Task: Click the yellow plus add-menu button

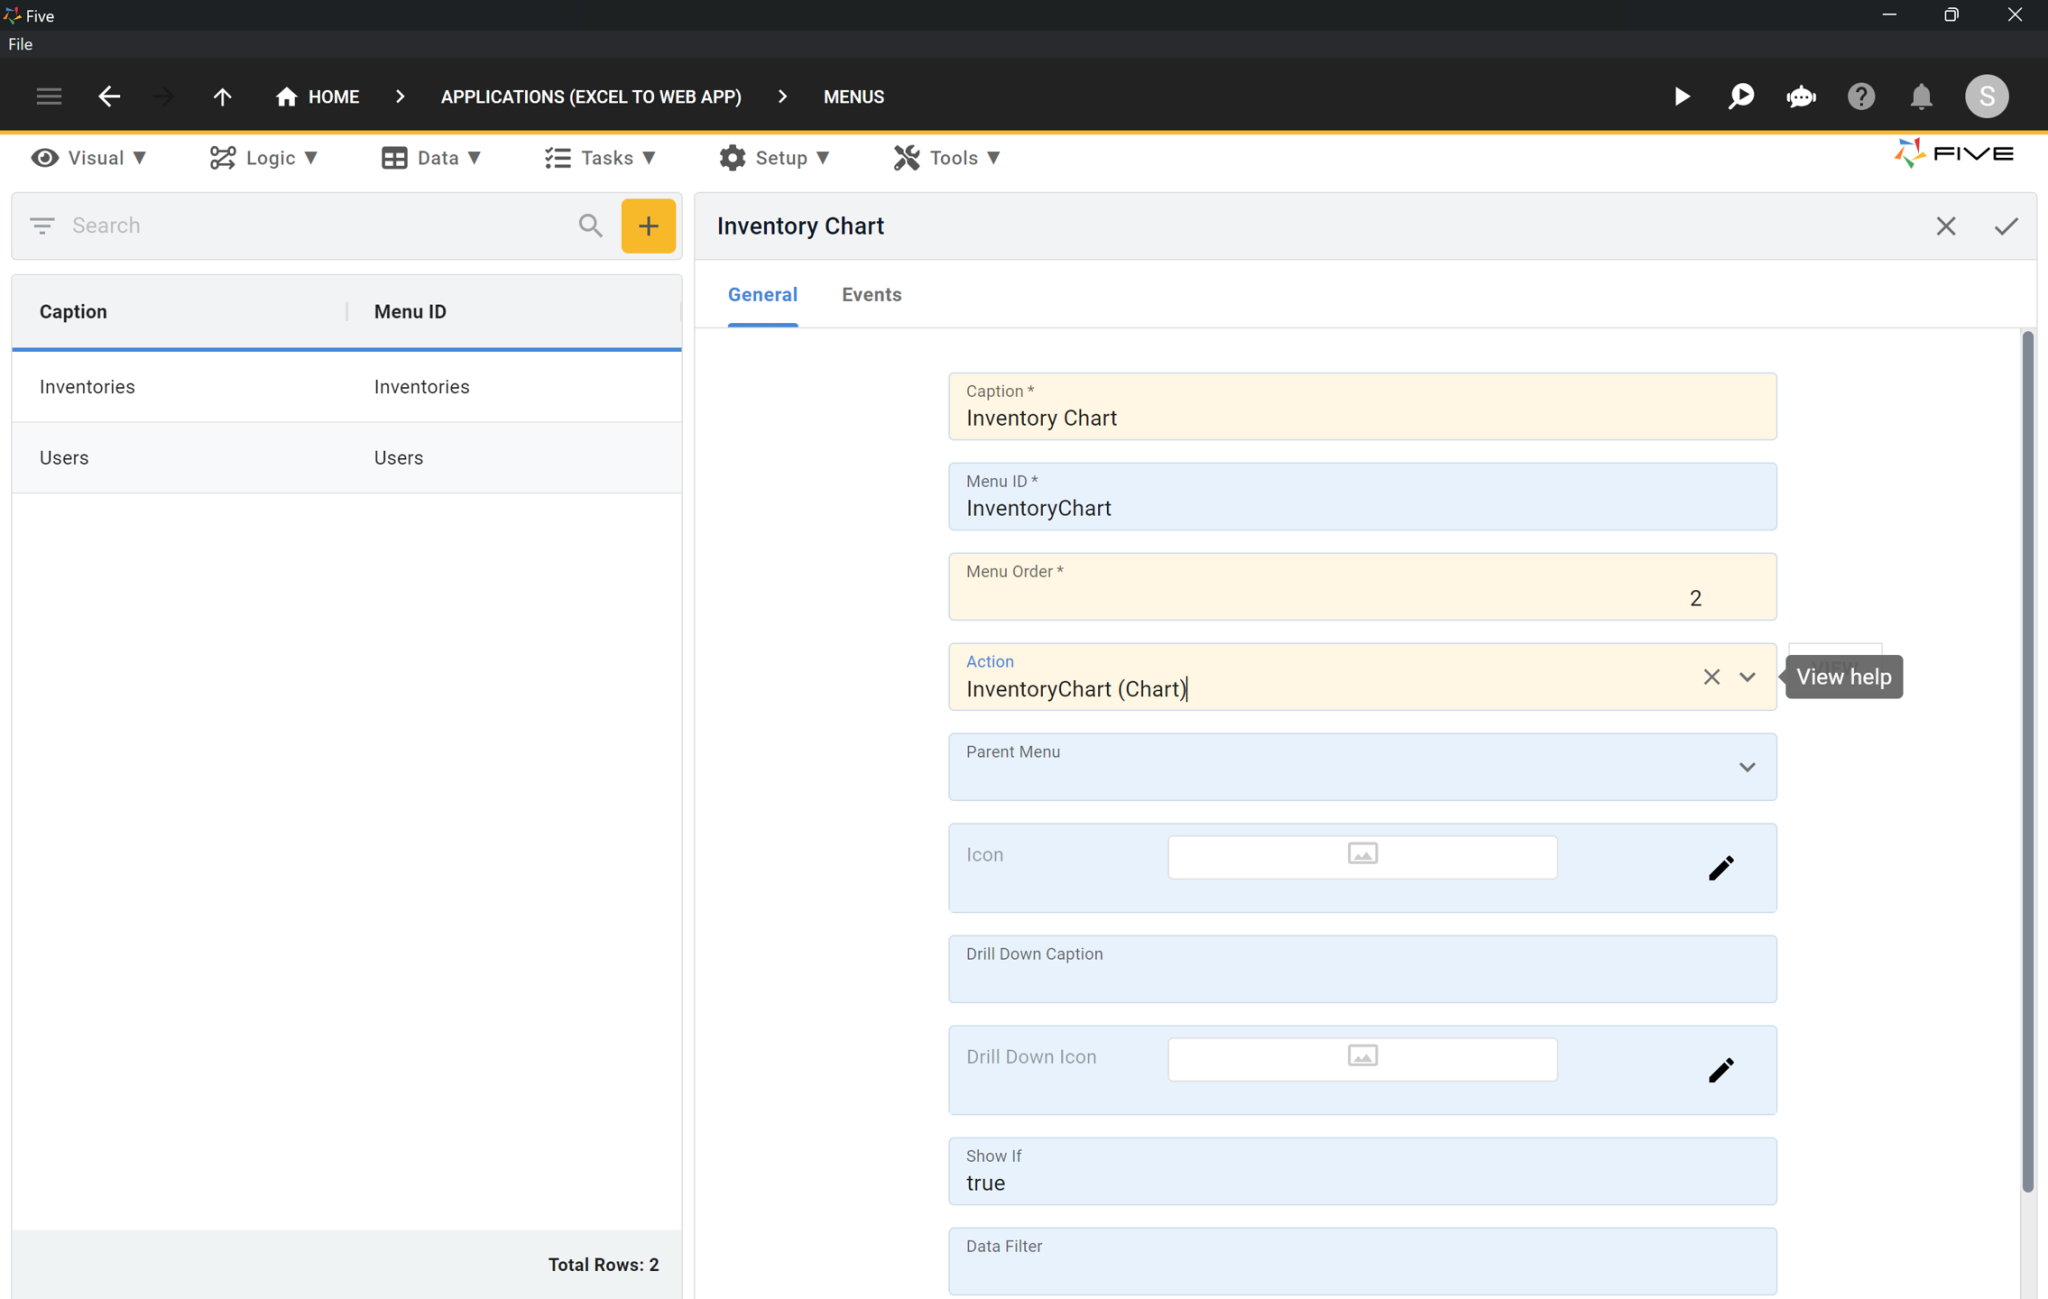Action: (648, 225)
